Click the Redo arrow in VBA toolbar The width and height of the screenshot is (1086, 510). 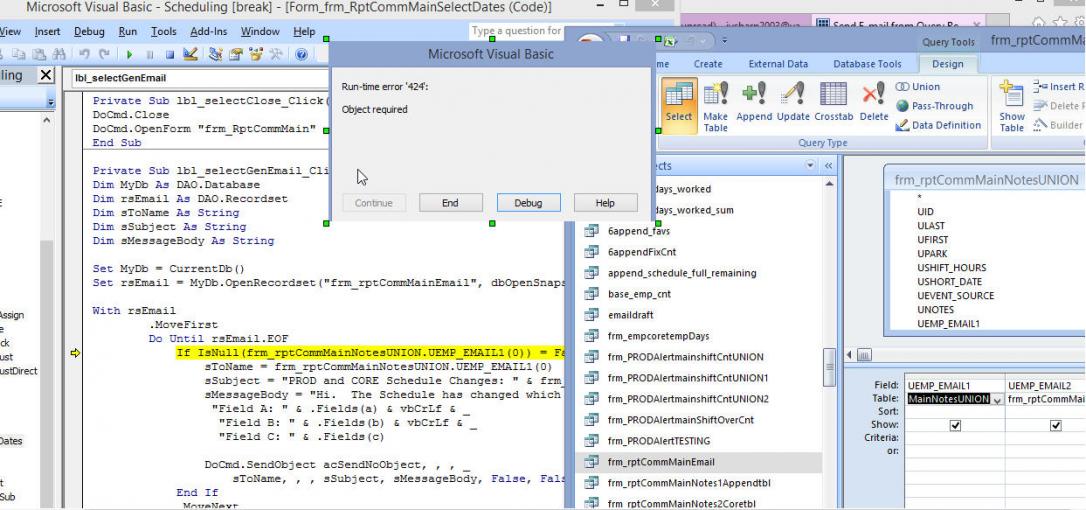(x=105, y=54)
